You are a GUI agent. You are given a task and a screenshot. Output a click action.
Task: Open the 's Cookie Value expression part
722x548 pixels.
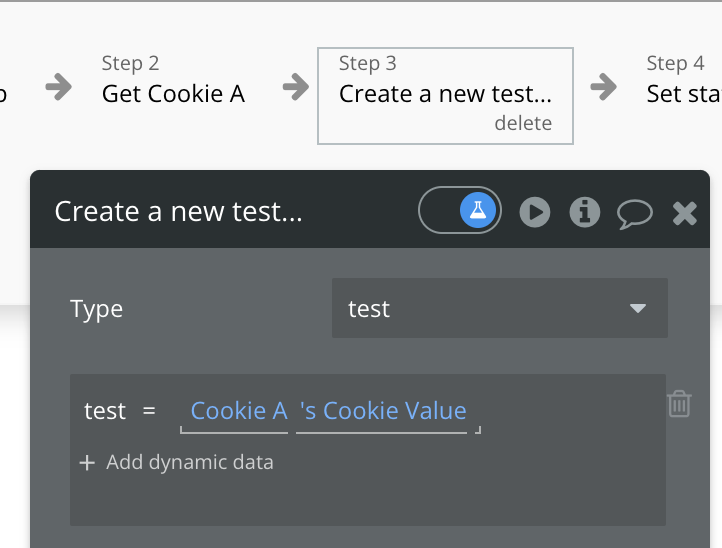click(383, 411)
